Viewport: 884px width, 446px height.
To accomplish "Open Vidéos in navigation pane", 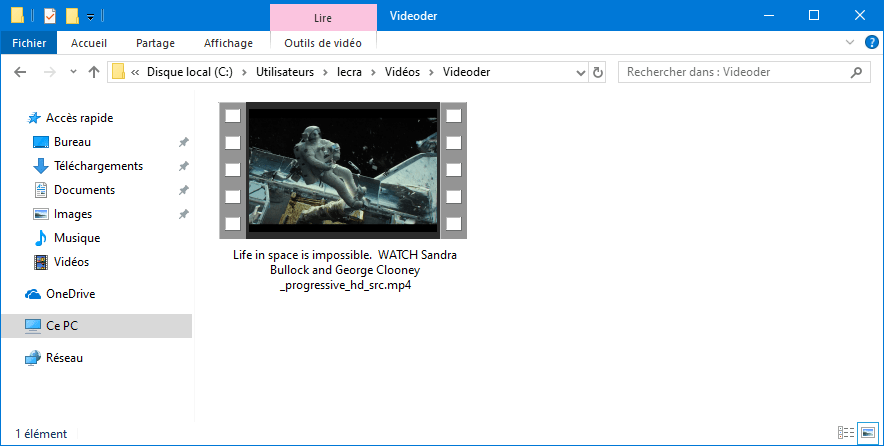I will coord(71,262).
